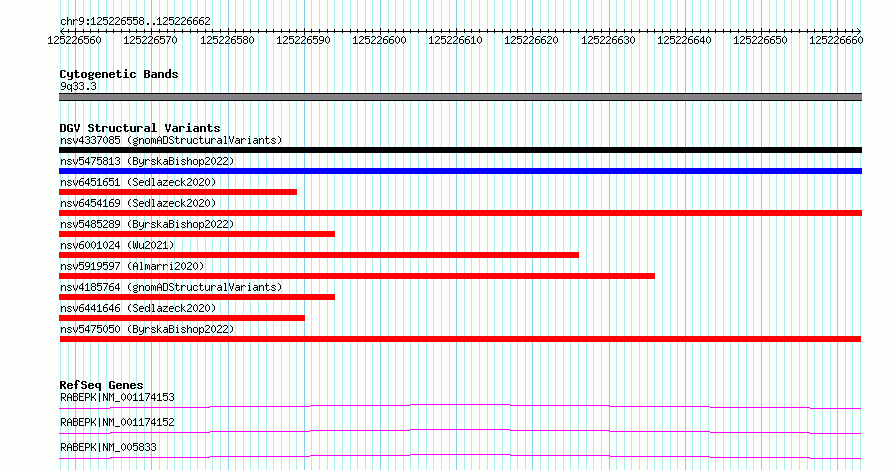The image size is (890, 470).
Task: Open the DGV Structural Variants track heading
Action: [140, 128]
